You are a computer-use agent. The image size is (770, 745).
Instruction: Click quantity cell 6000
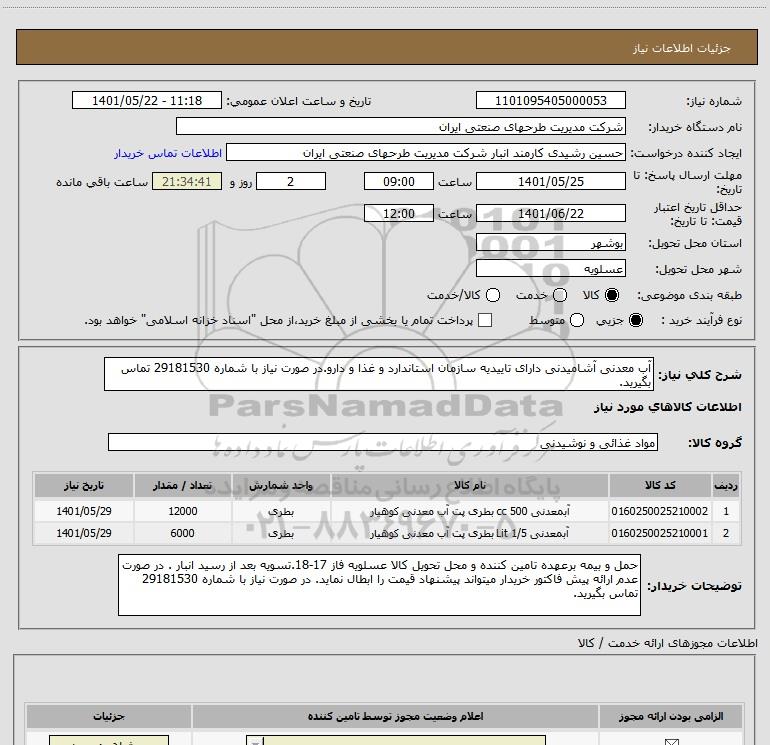183,533
